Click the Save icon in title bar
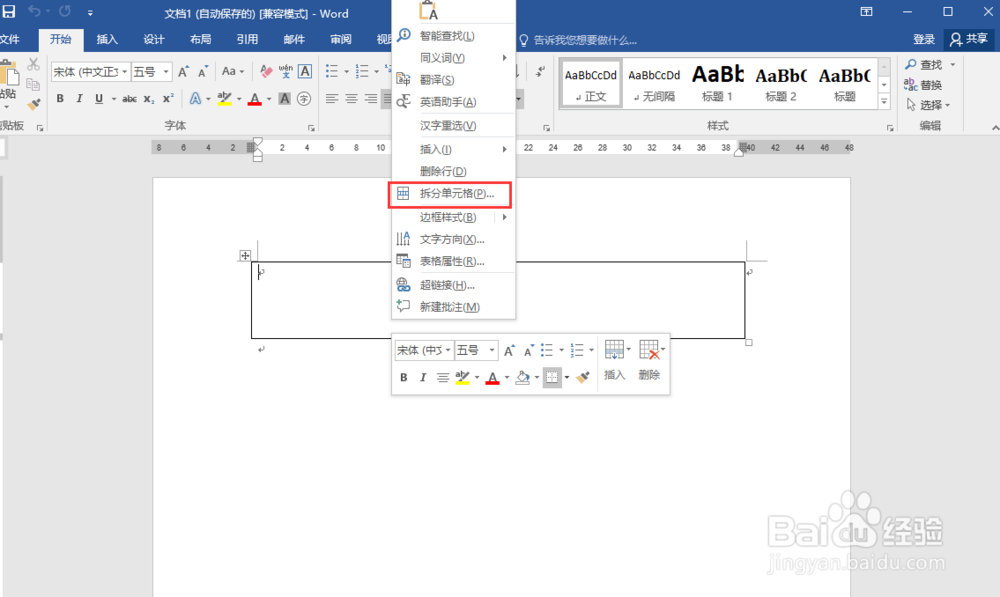Viewport: 1000px width, 597px height. coord(9,11)
